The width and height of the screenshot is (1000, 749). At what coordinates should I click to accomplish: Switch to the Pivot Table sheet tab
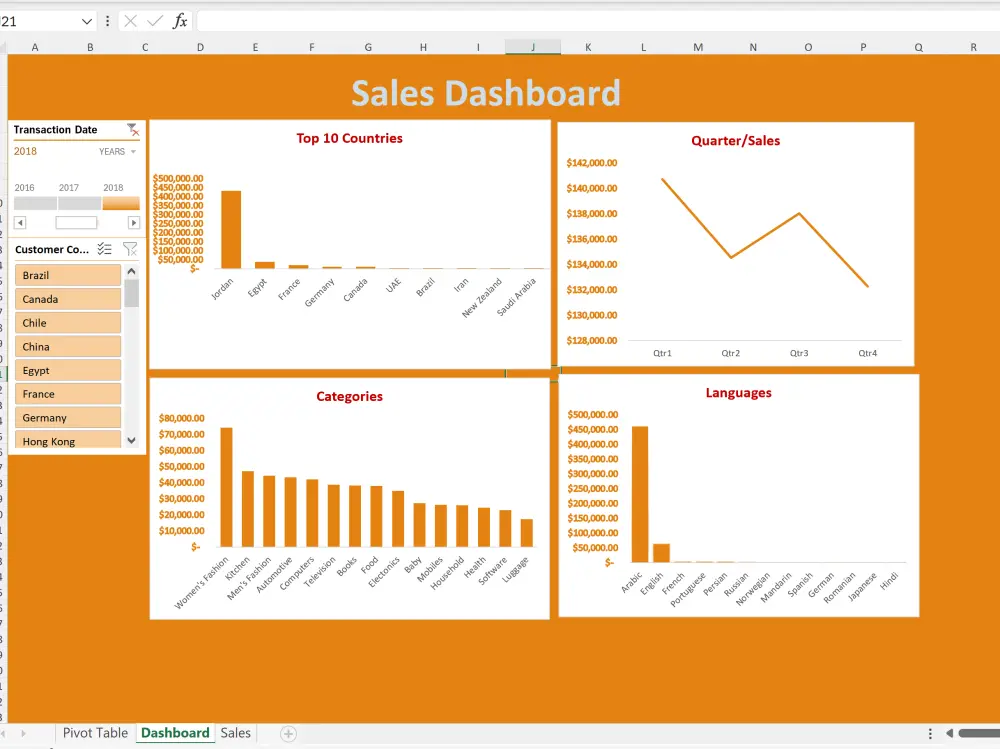click(95, 733)
